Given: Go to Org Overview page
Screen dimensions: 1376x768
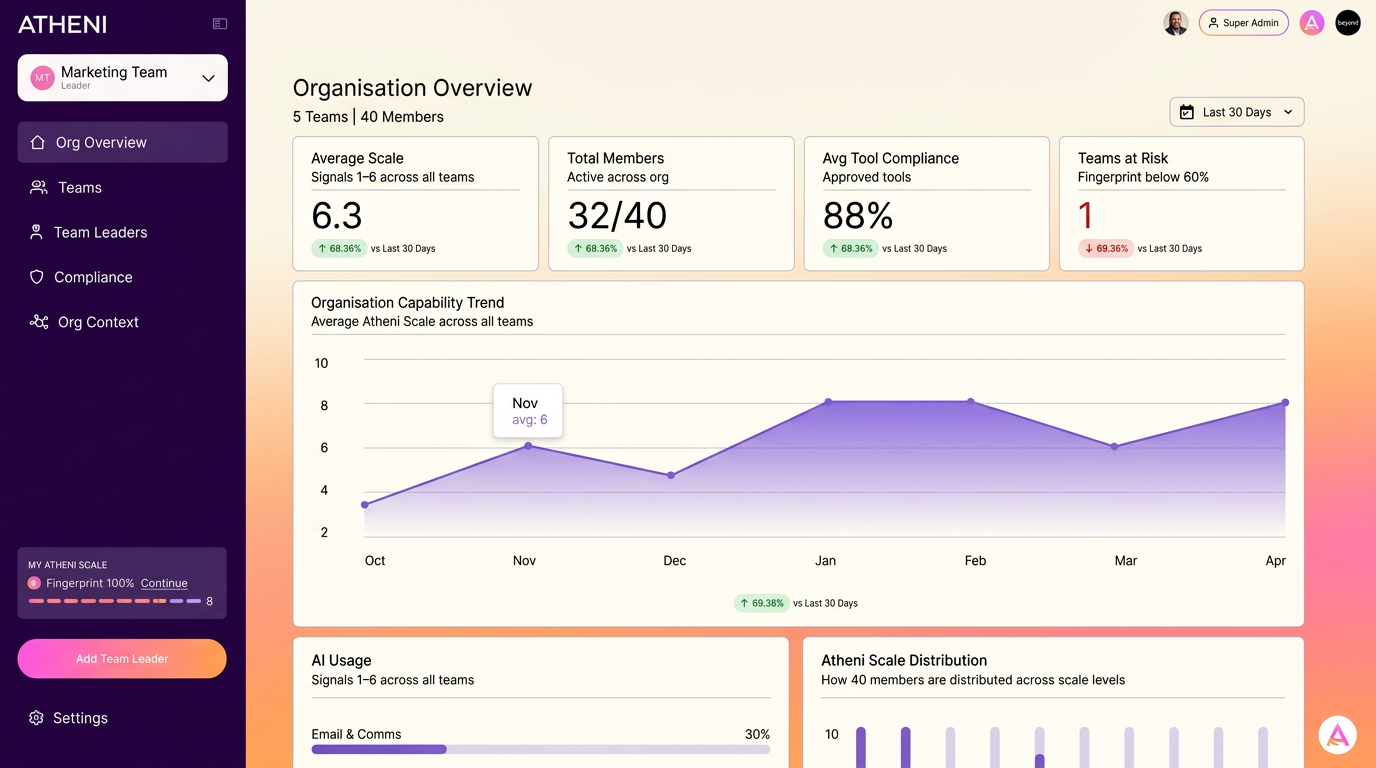Looking at the screenshot, I should tap(122, 142).
